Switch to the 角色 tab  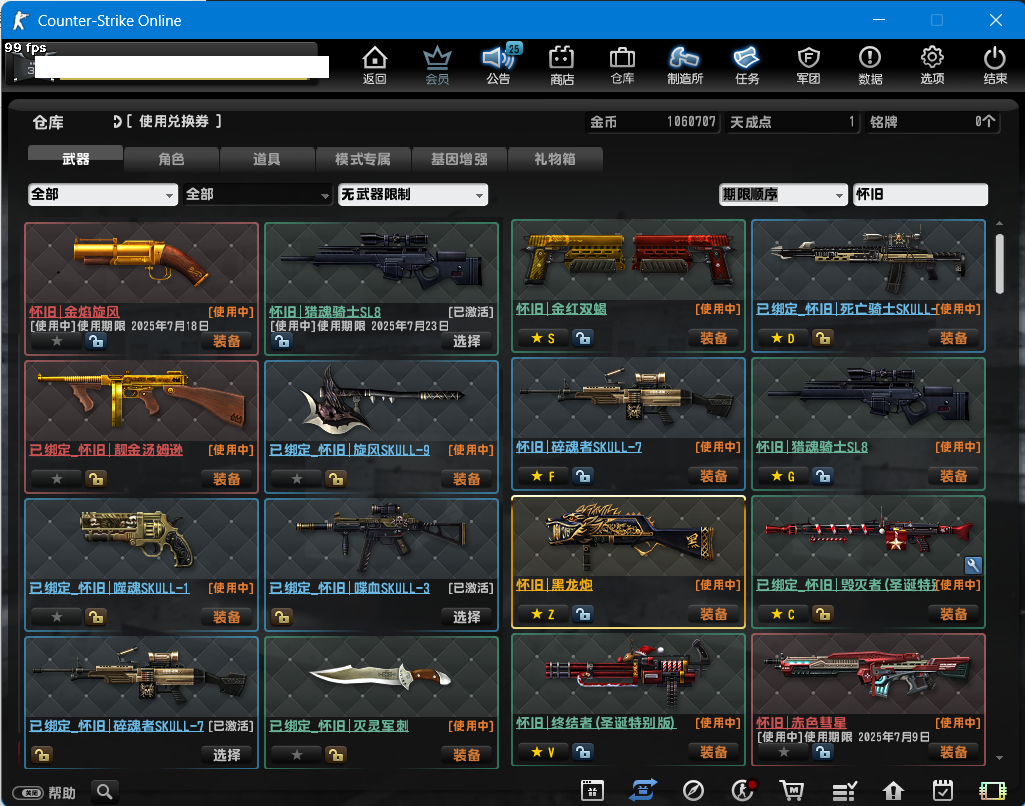pyautogui.click(x=171, y=158)
